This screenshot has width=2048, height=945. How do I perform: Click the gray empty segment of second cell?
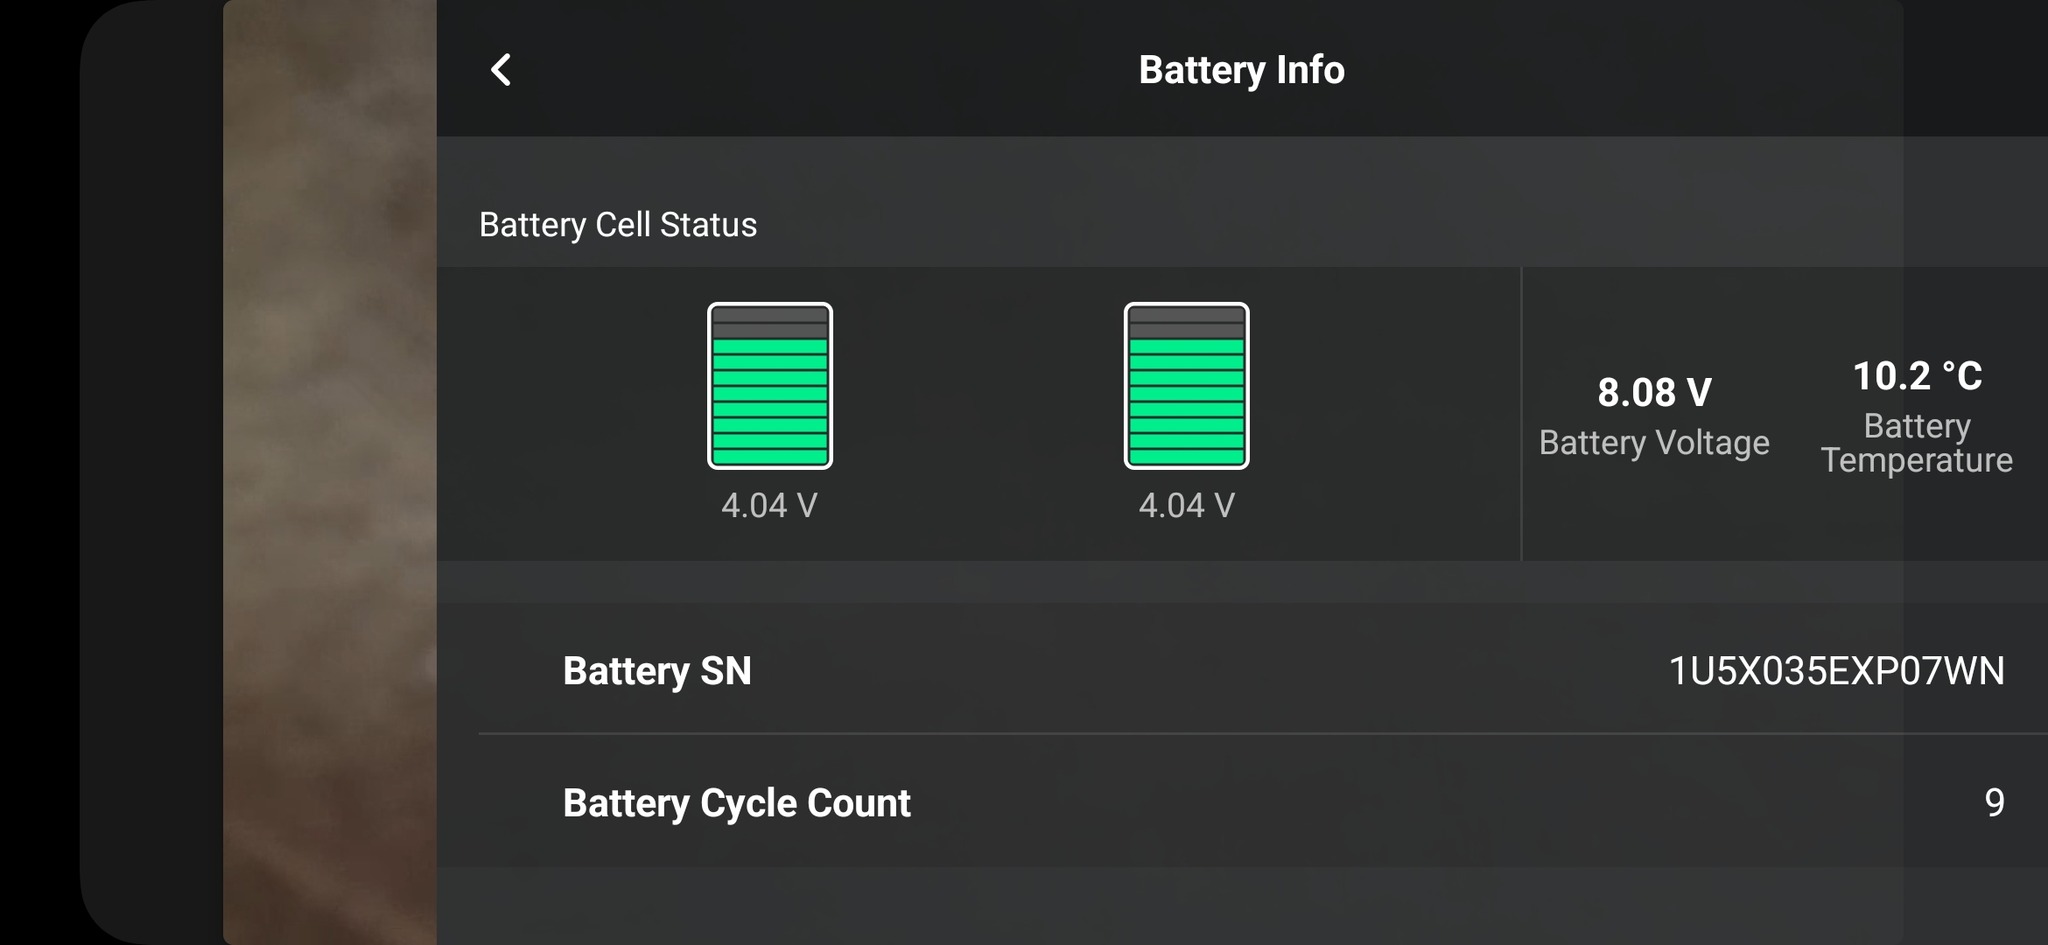coord(1186,323)
